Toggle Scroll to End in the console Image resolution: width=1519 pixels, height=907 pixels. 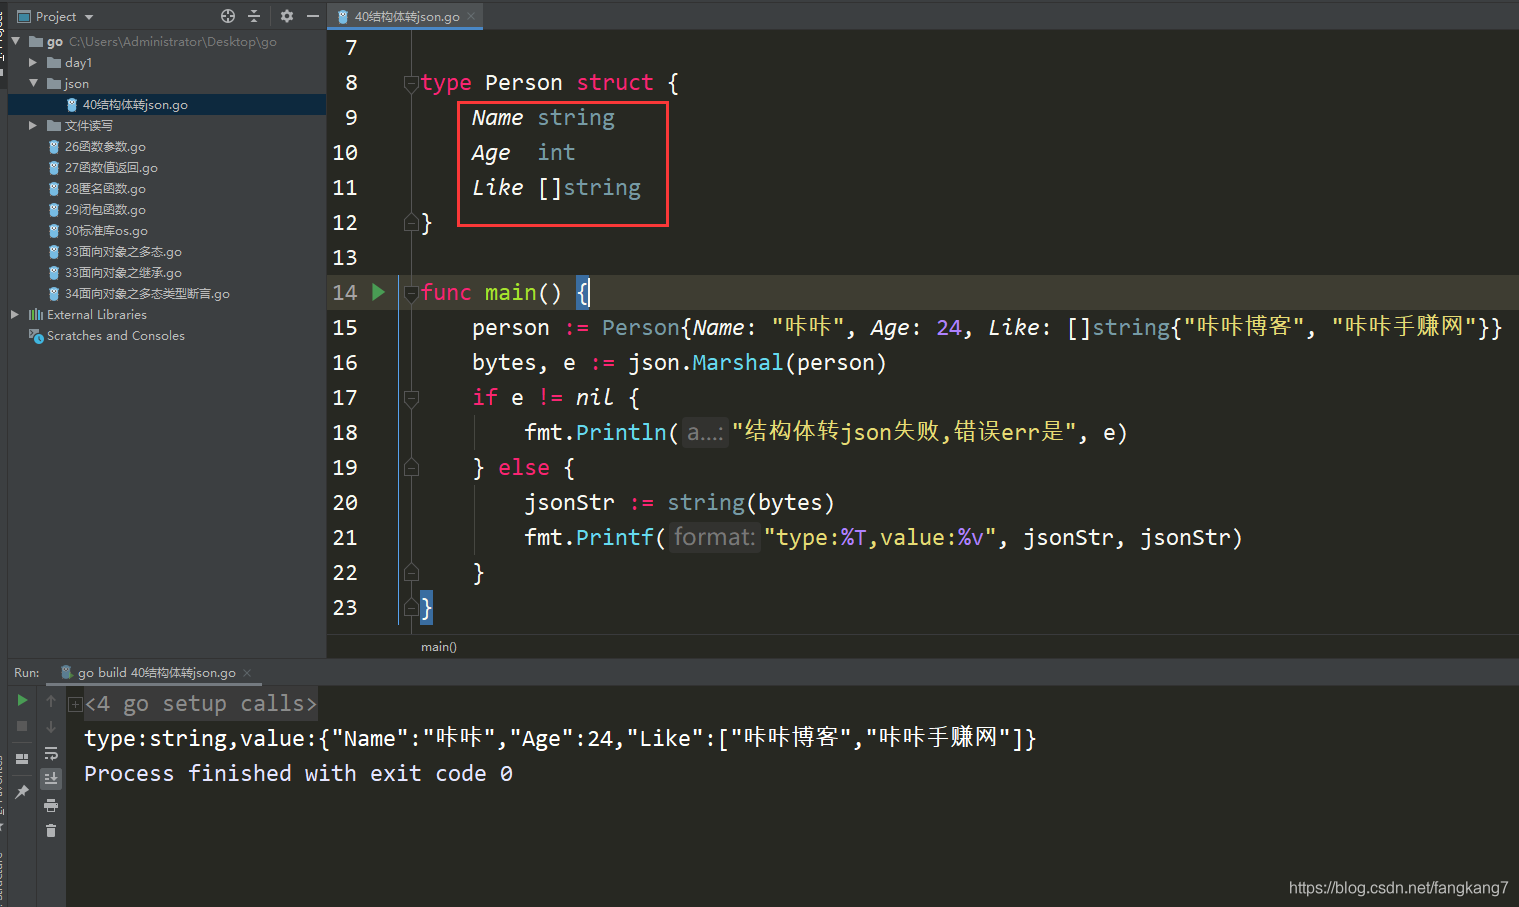[51, 778]
